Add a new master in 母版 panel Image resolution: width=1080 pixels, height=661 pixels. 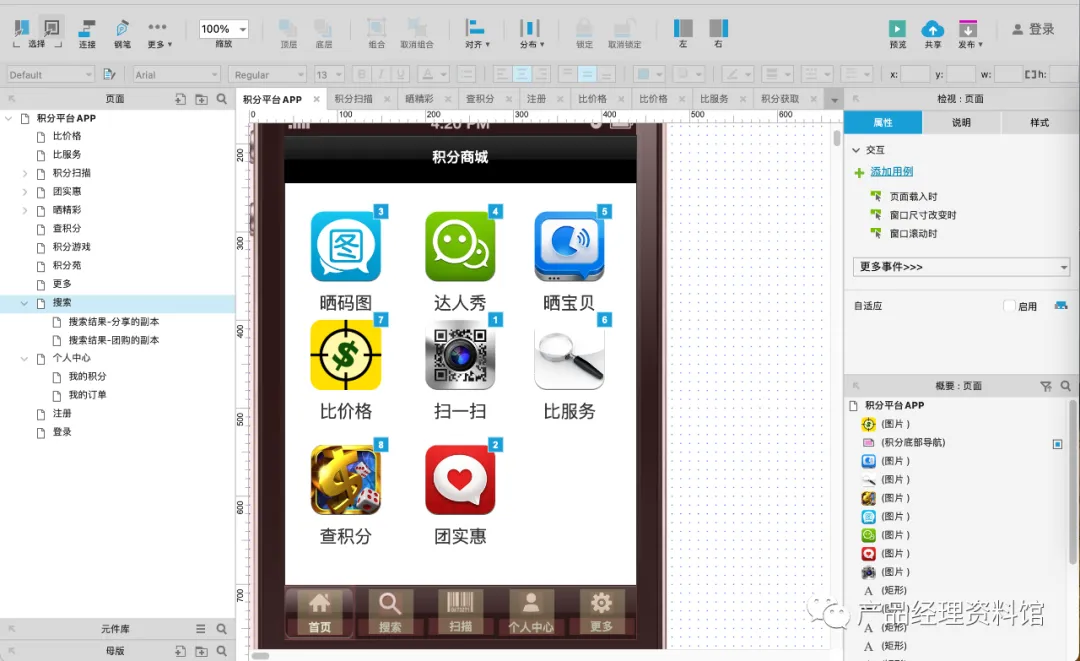pos(180,651)
